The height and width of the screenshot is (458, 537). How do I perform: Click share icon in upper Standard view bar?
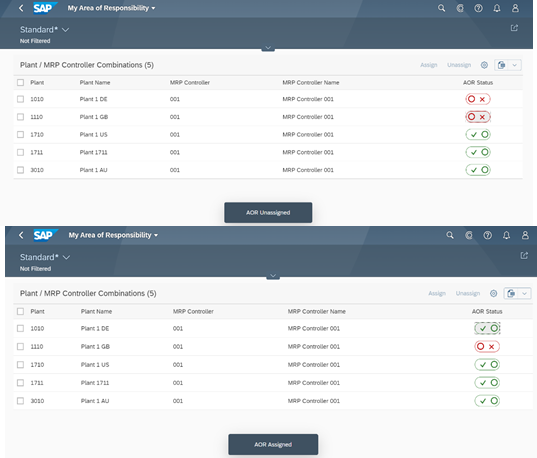click(514, 28)
